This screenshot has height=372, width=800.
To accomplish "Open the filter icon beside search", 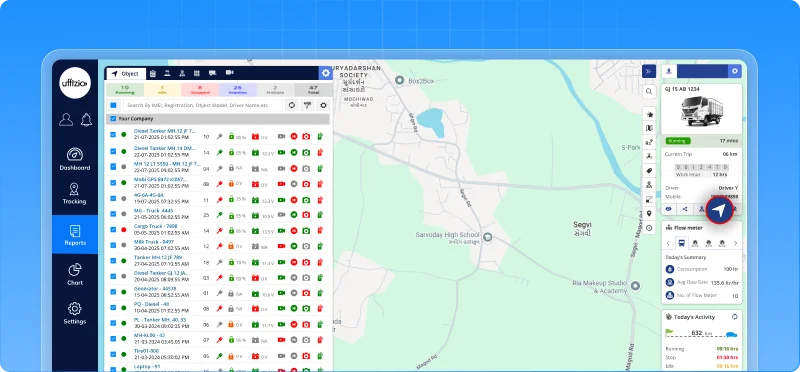I will pyautogui.click(x=307, y=105).
